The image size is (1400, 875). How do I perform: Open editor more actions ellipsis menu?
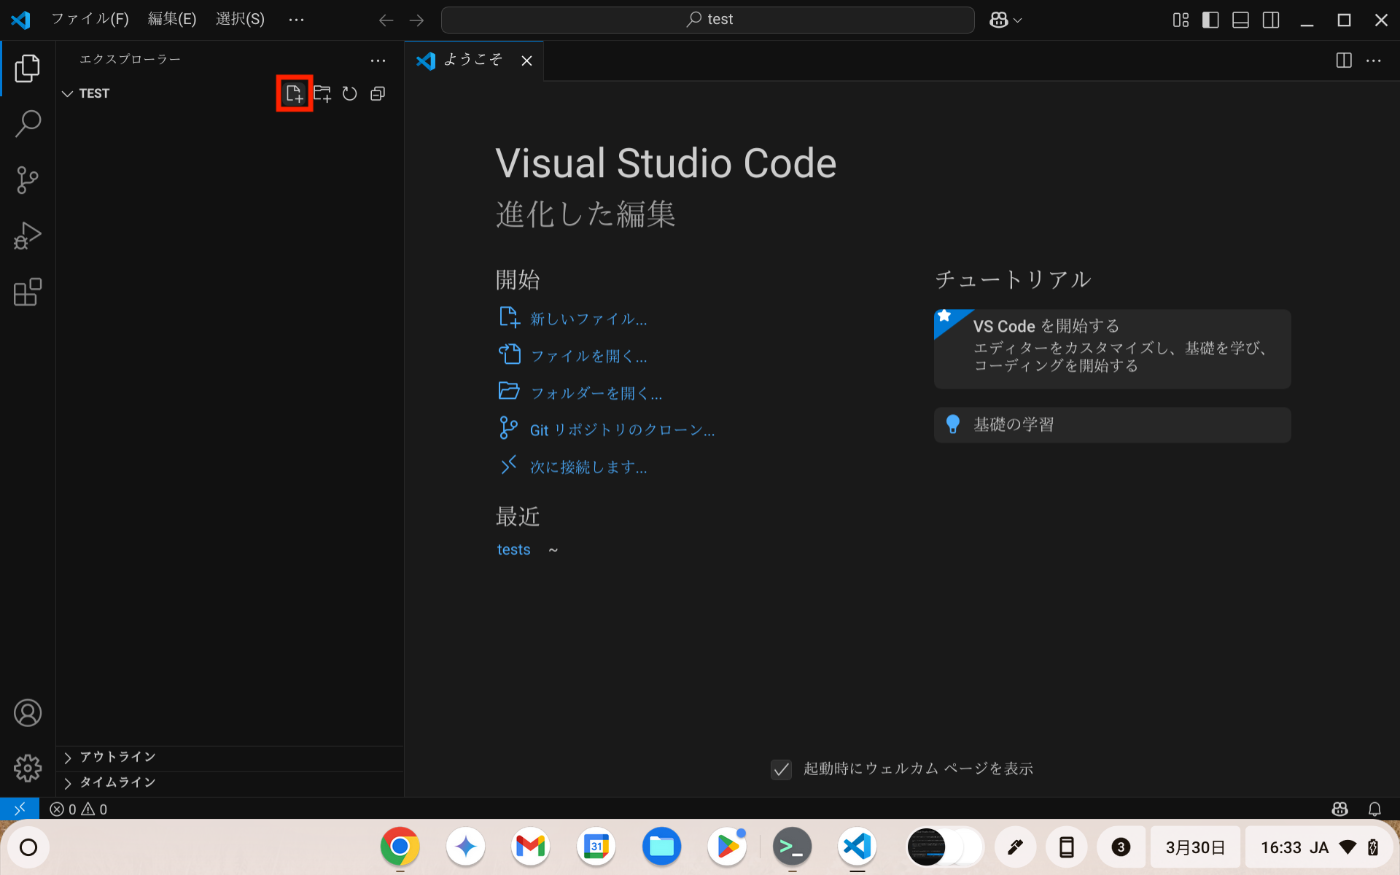[1374, 60]
